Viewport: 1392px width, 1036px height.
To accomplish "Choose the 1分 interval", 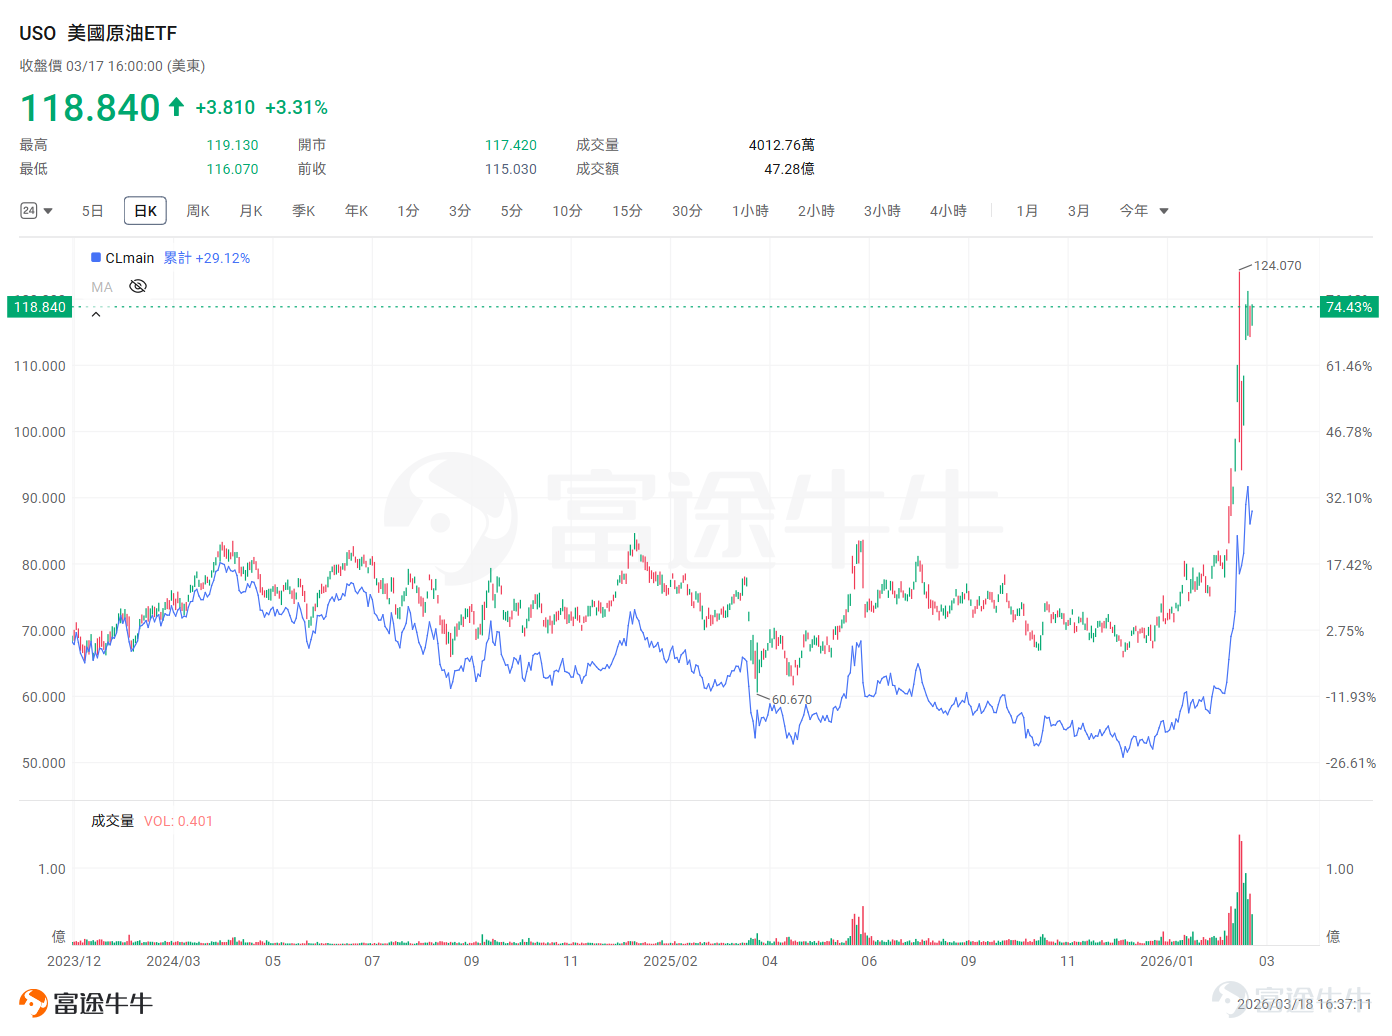I will [408, 211].
